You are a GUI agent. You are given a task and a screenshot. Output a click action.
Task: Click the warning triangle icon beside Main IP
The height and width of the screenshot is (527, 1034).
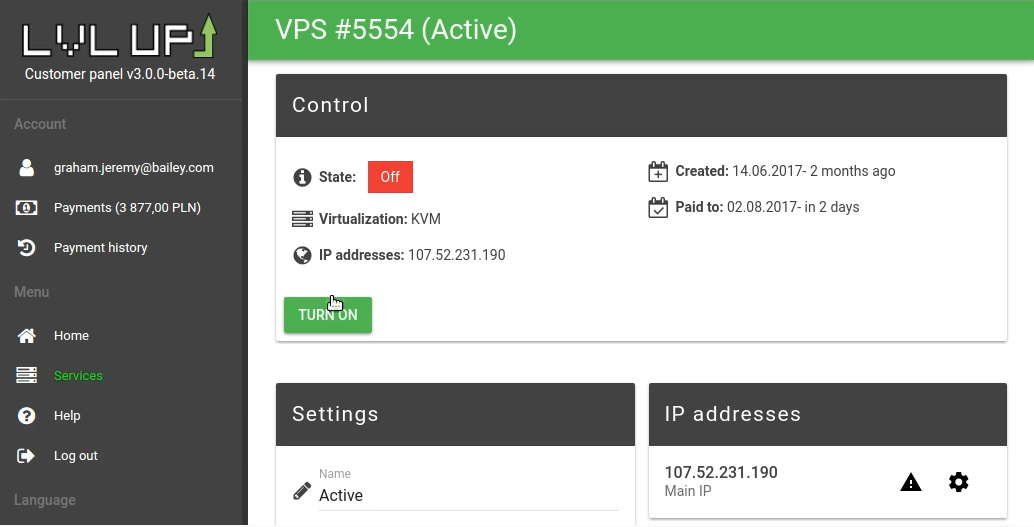point(911,483)
